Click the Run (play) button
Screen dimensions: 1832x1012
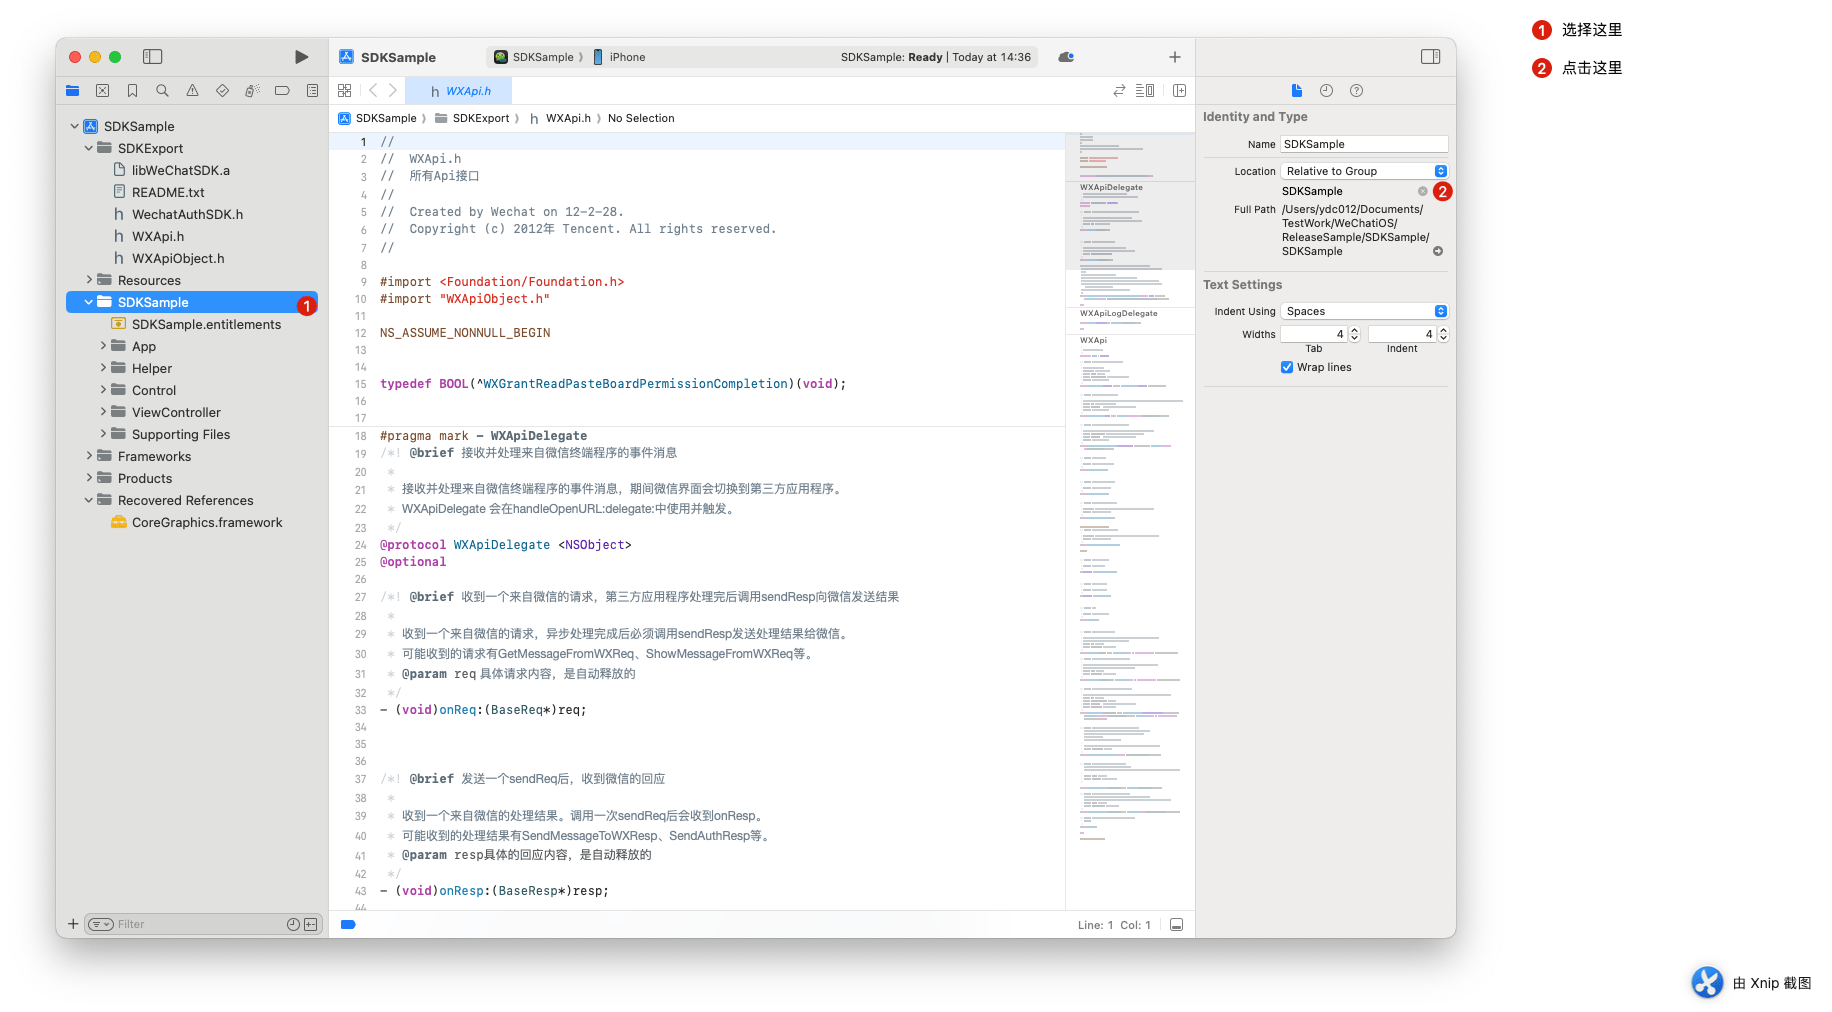301,57
